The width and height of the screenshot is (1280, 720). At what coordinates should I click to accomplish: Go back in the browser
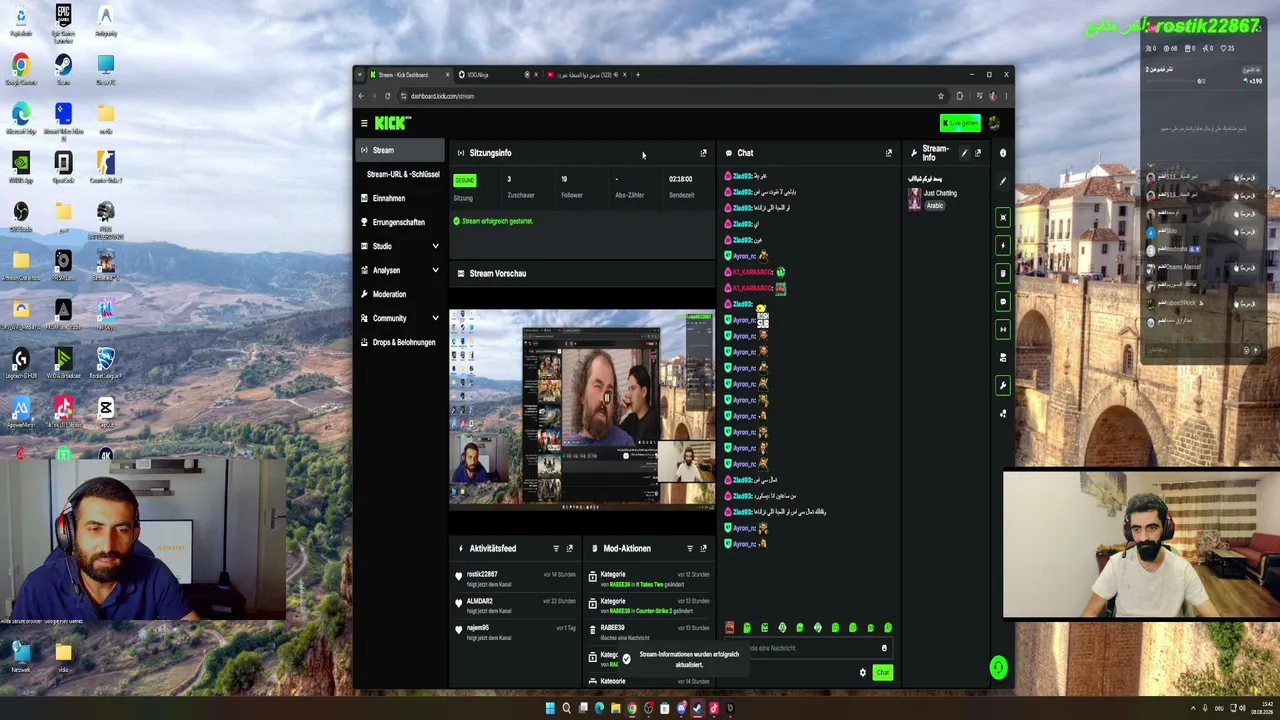(x=361, y=96)
